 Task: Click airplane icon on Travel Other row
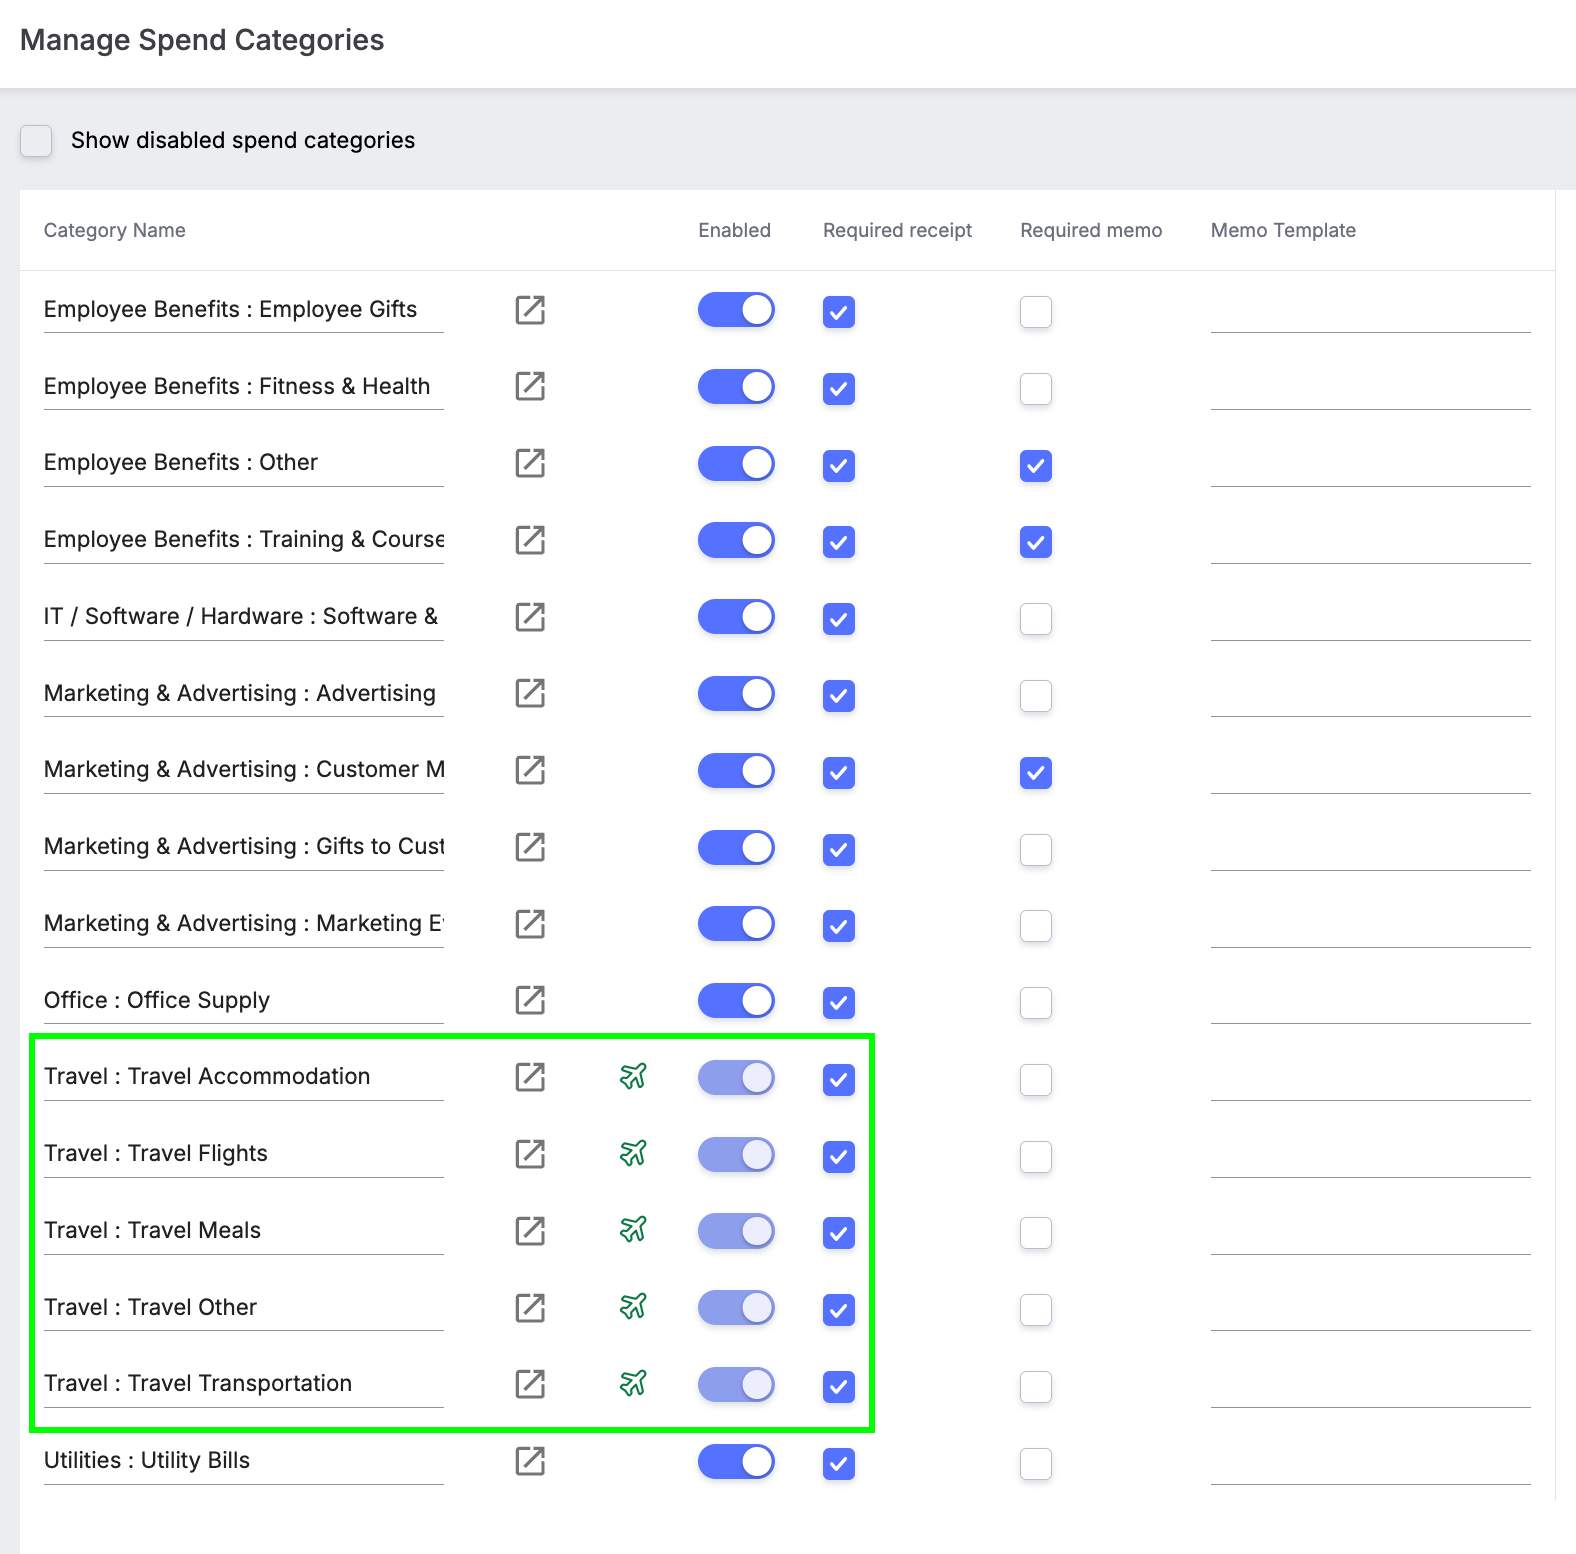[x=633, y=1306]
